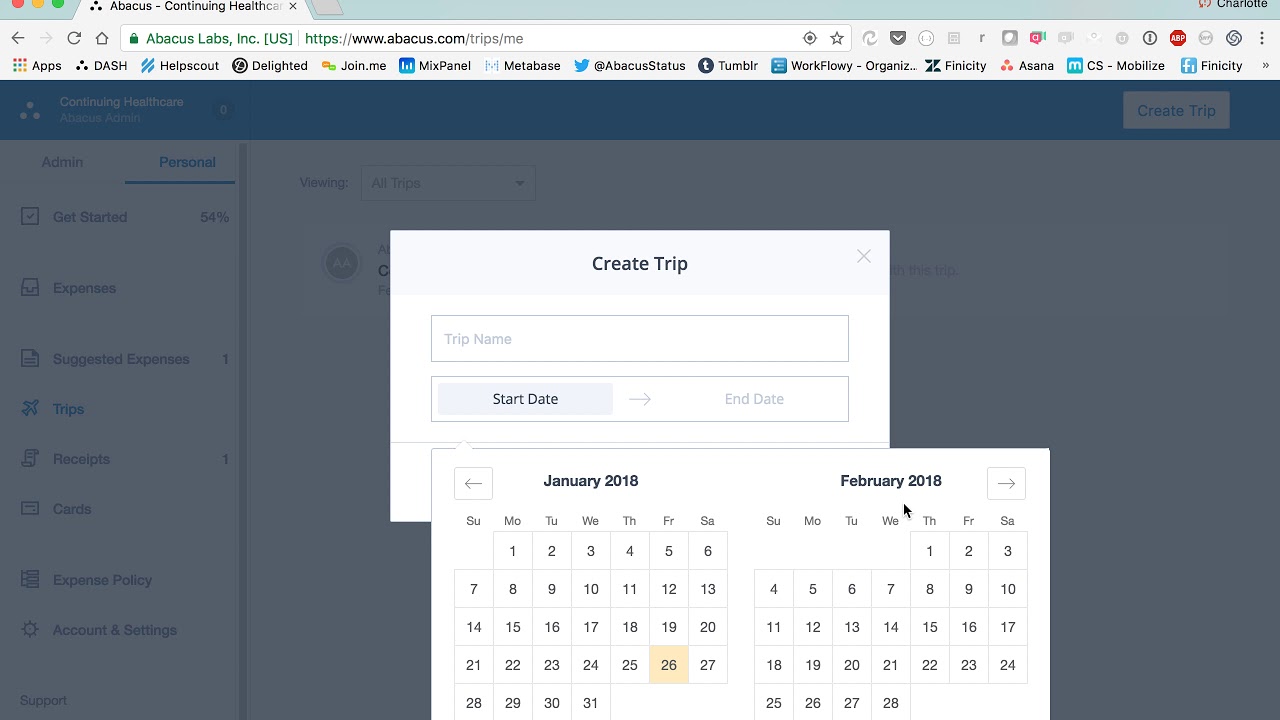Click the browser back arrow
Image resolution: width=1280 pixels, height=720 pixels.
pos(18,38)
